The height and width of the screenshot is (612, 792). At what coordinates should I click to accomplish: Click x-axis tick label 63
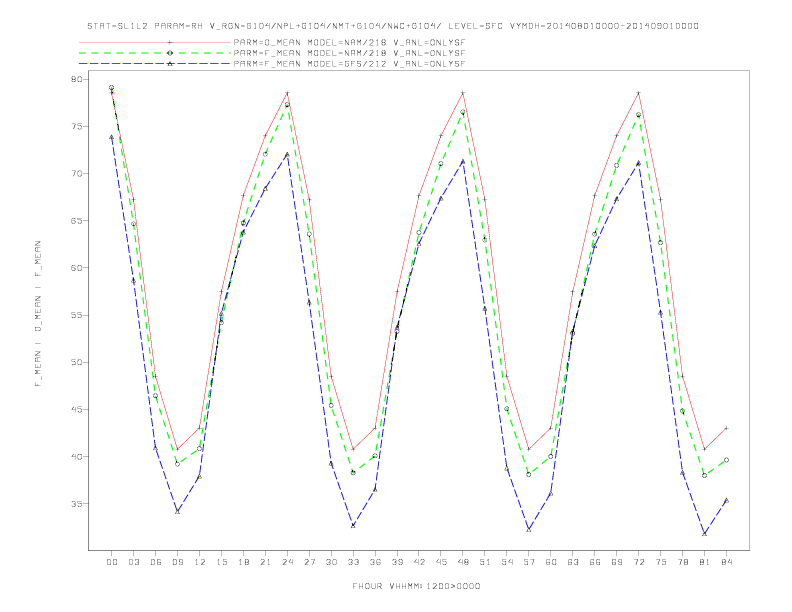point(573,562)
